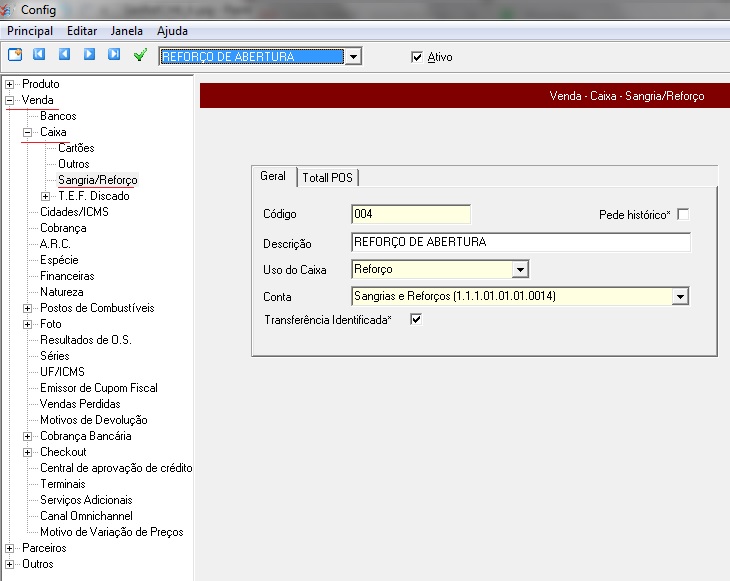Collapse the Caixa tree node
730x581 pixels.
[x=27, y=132]
